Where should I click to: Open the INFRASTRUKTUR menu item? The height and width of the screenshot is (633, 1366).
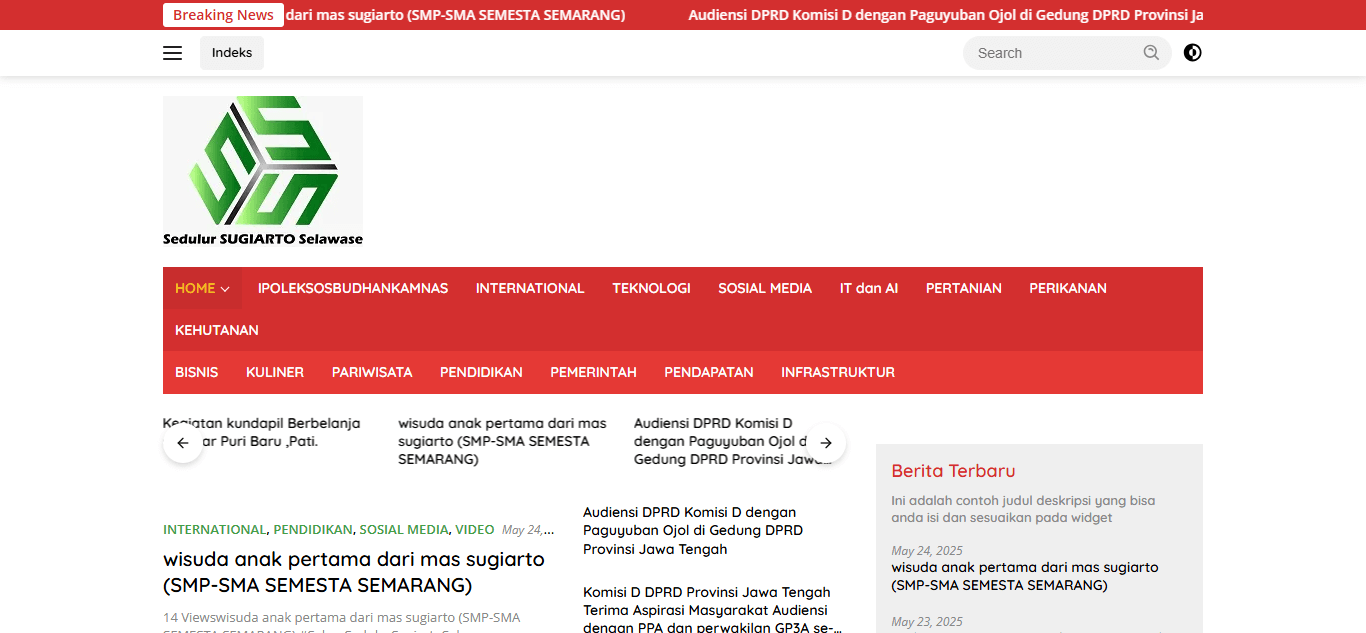coord(838,372)
